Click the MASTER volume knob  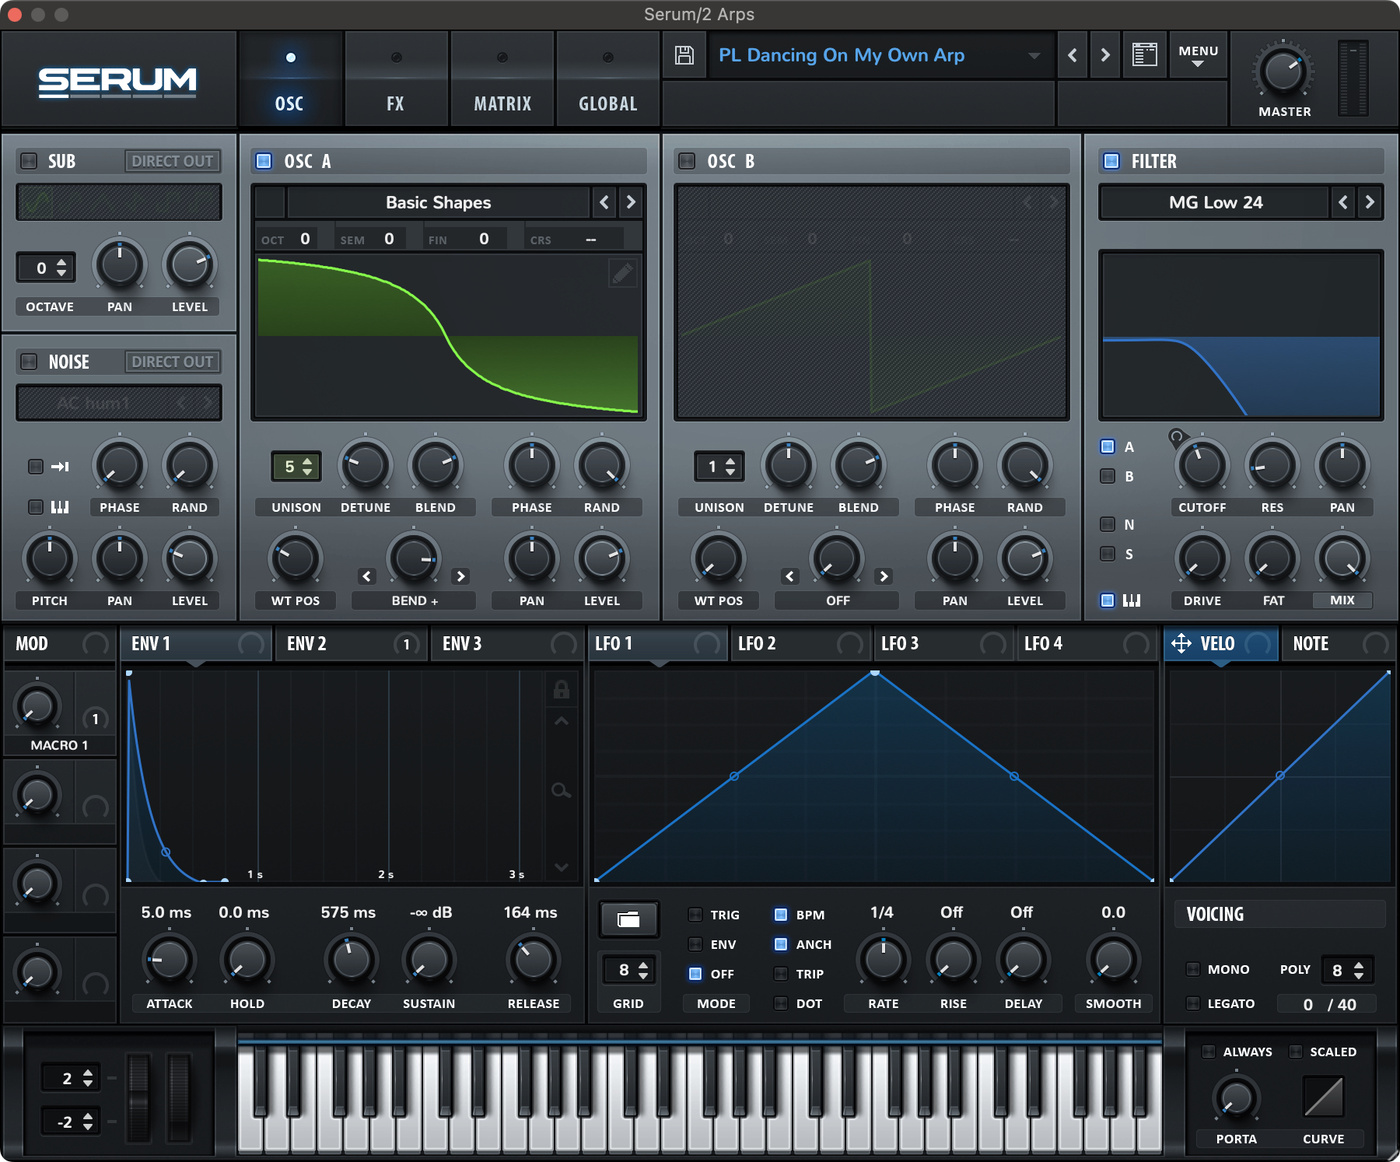click(x=1282, y=72)
